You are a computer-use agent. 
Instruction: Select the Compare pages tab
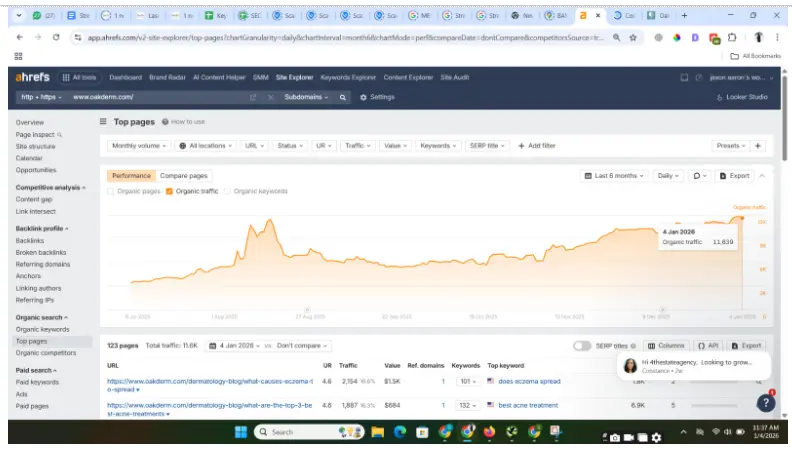tap(184, 176)
